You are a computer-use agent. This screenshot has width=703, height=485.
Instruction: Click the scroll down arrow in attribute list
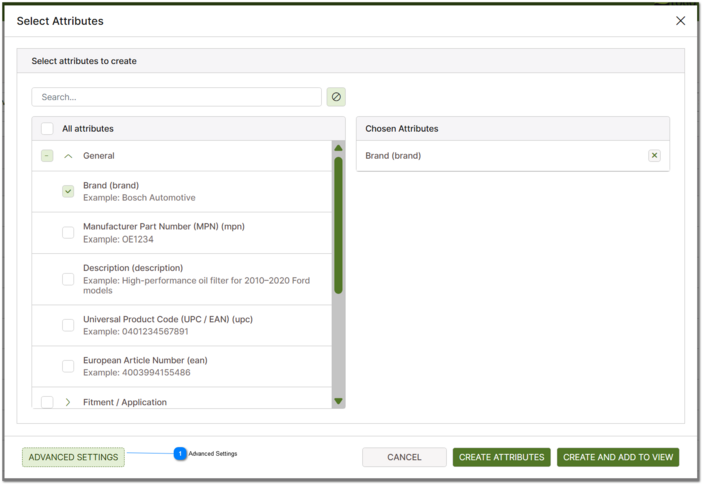pos(338,401)
